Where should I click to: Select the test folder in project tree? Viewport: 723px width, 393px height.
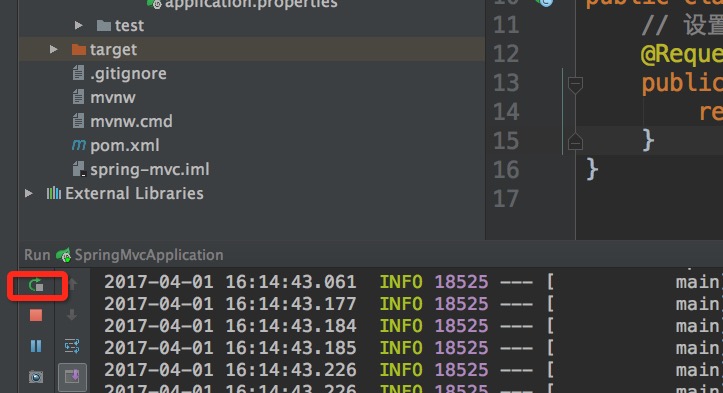pyautogui.click(x=130, y=25)
